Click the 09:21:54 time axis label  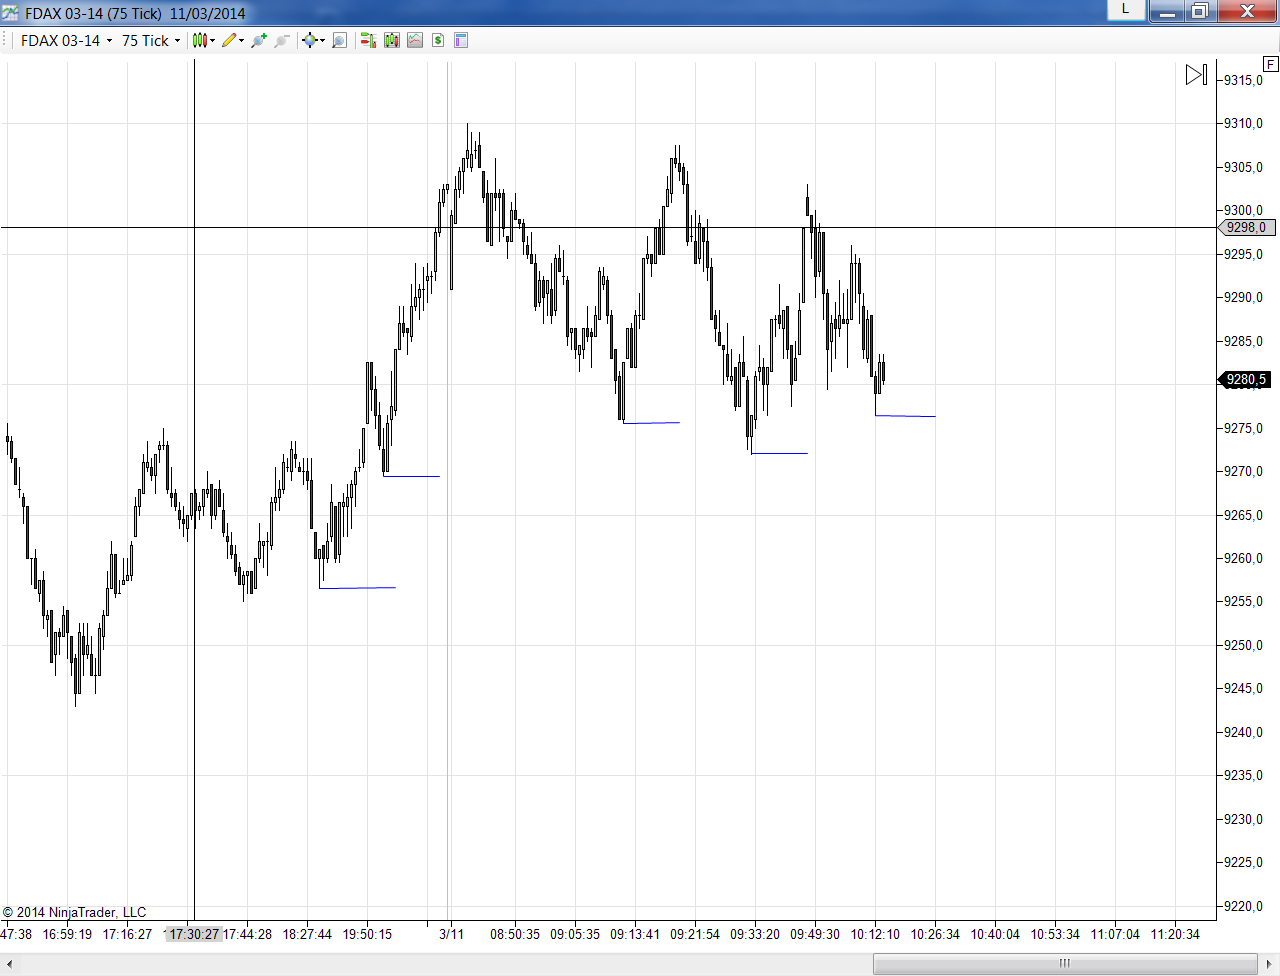pos(695,934)
